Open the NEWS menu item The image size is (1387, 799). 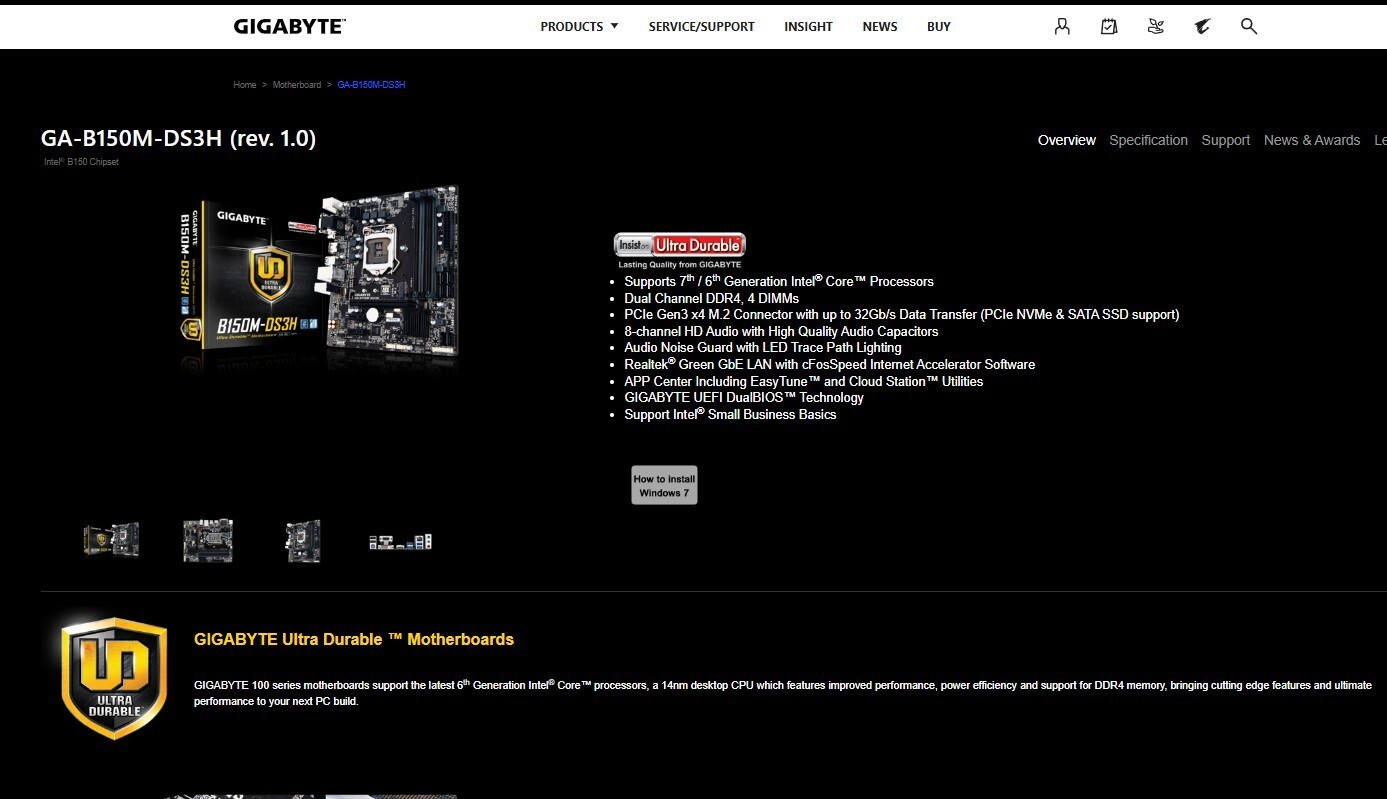click(880, 27)
